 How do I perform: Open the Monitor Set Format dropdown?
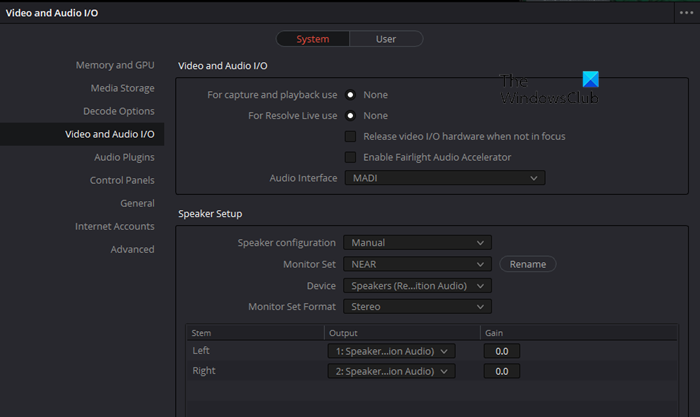417,306
